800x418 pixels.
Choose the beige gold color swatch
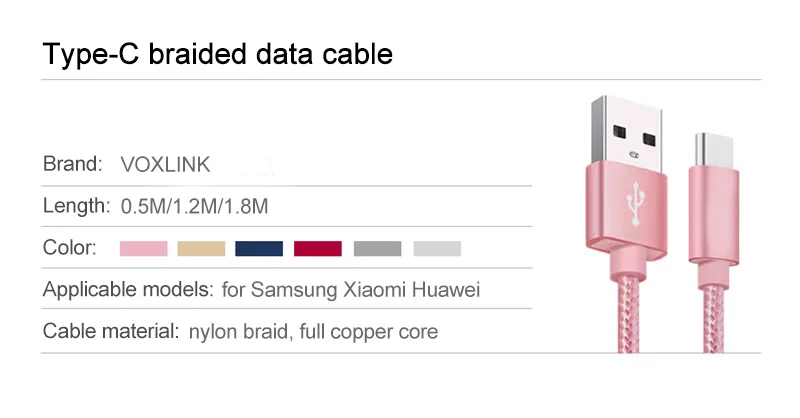(201, 249)
